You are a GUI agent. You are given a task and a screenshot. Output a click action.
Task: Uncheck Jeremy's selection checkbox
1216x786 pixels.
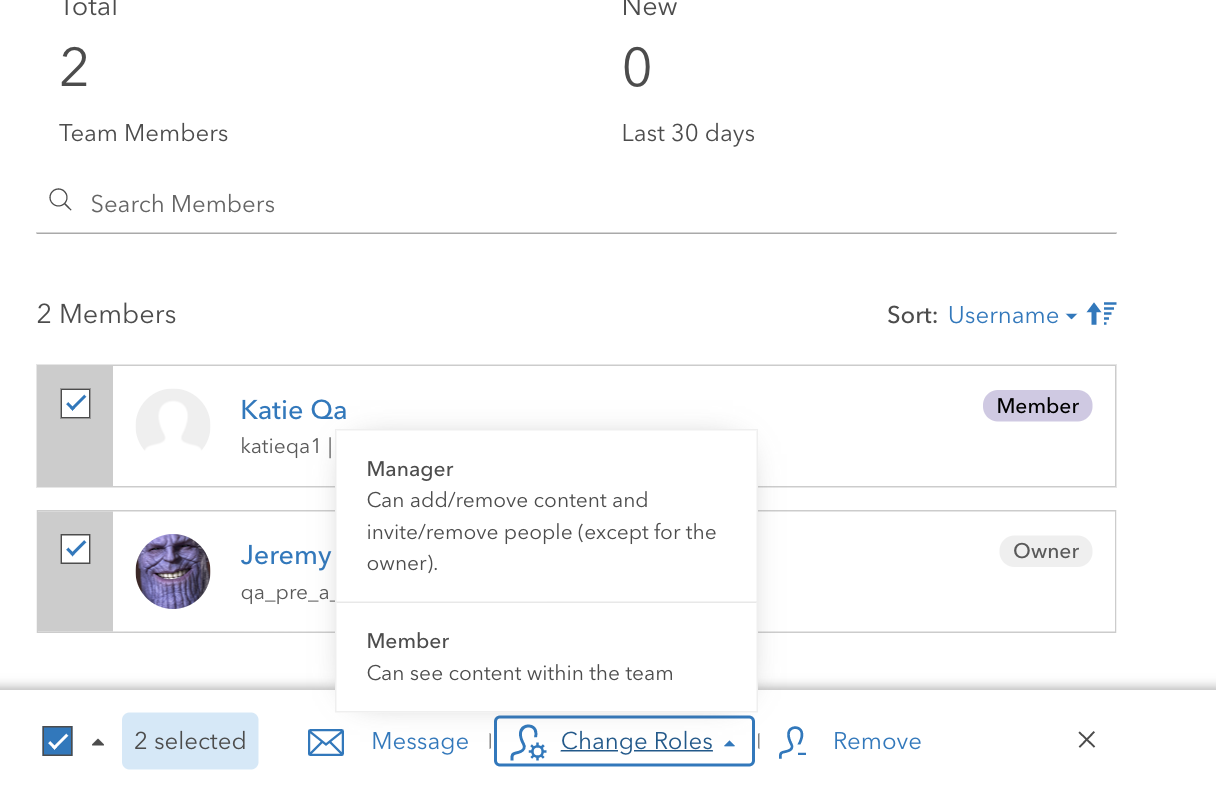point(74,548)
